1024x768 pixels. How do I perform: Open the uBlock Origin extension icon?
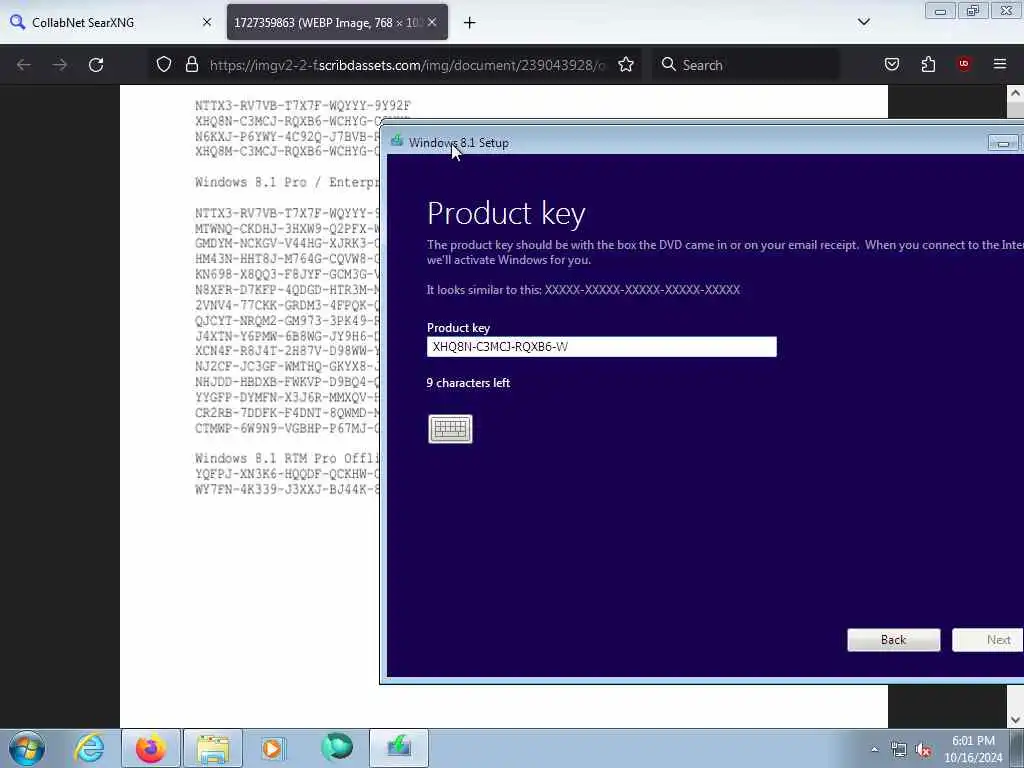(x=964, y=64)
